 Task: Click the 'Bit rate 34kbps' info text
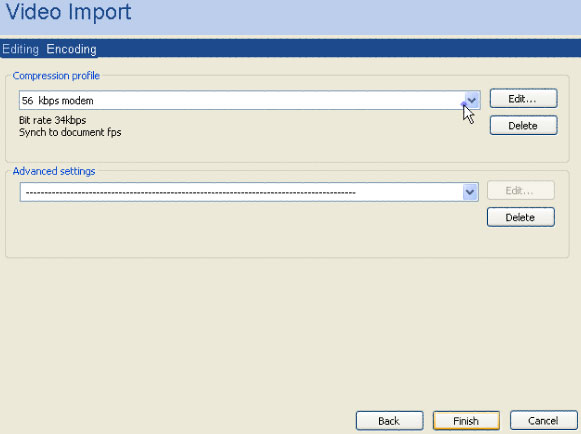pyautogui.click(x=52, y=120)
